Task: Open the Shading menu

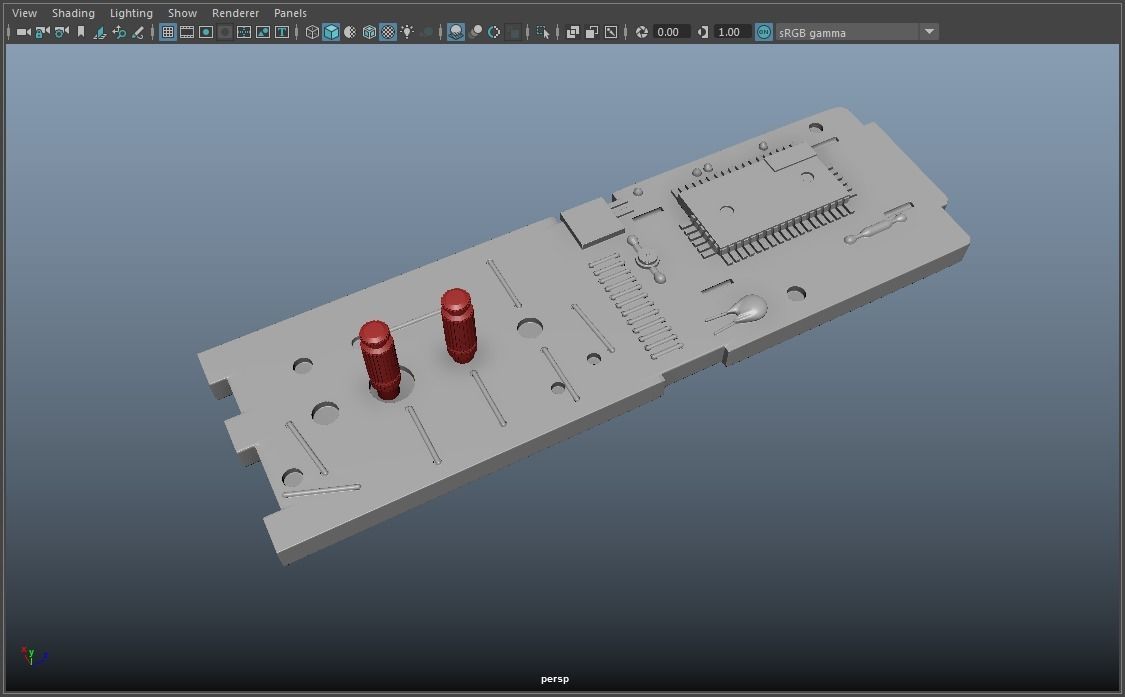Action: [73, 13]
